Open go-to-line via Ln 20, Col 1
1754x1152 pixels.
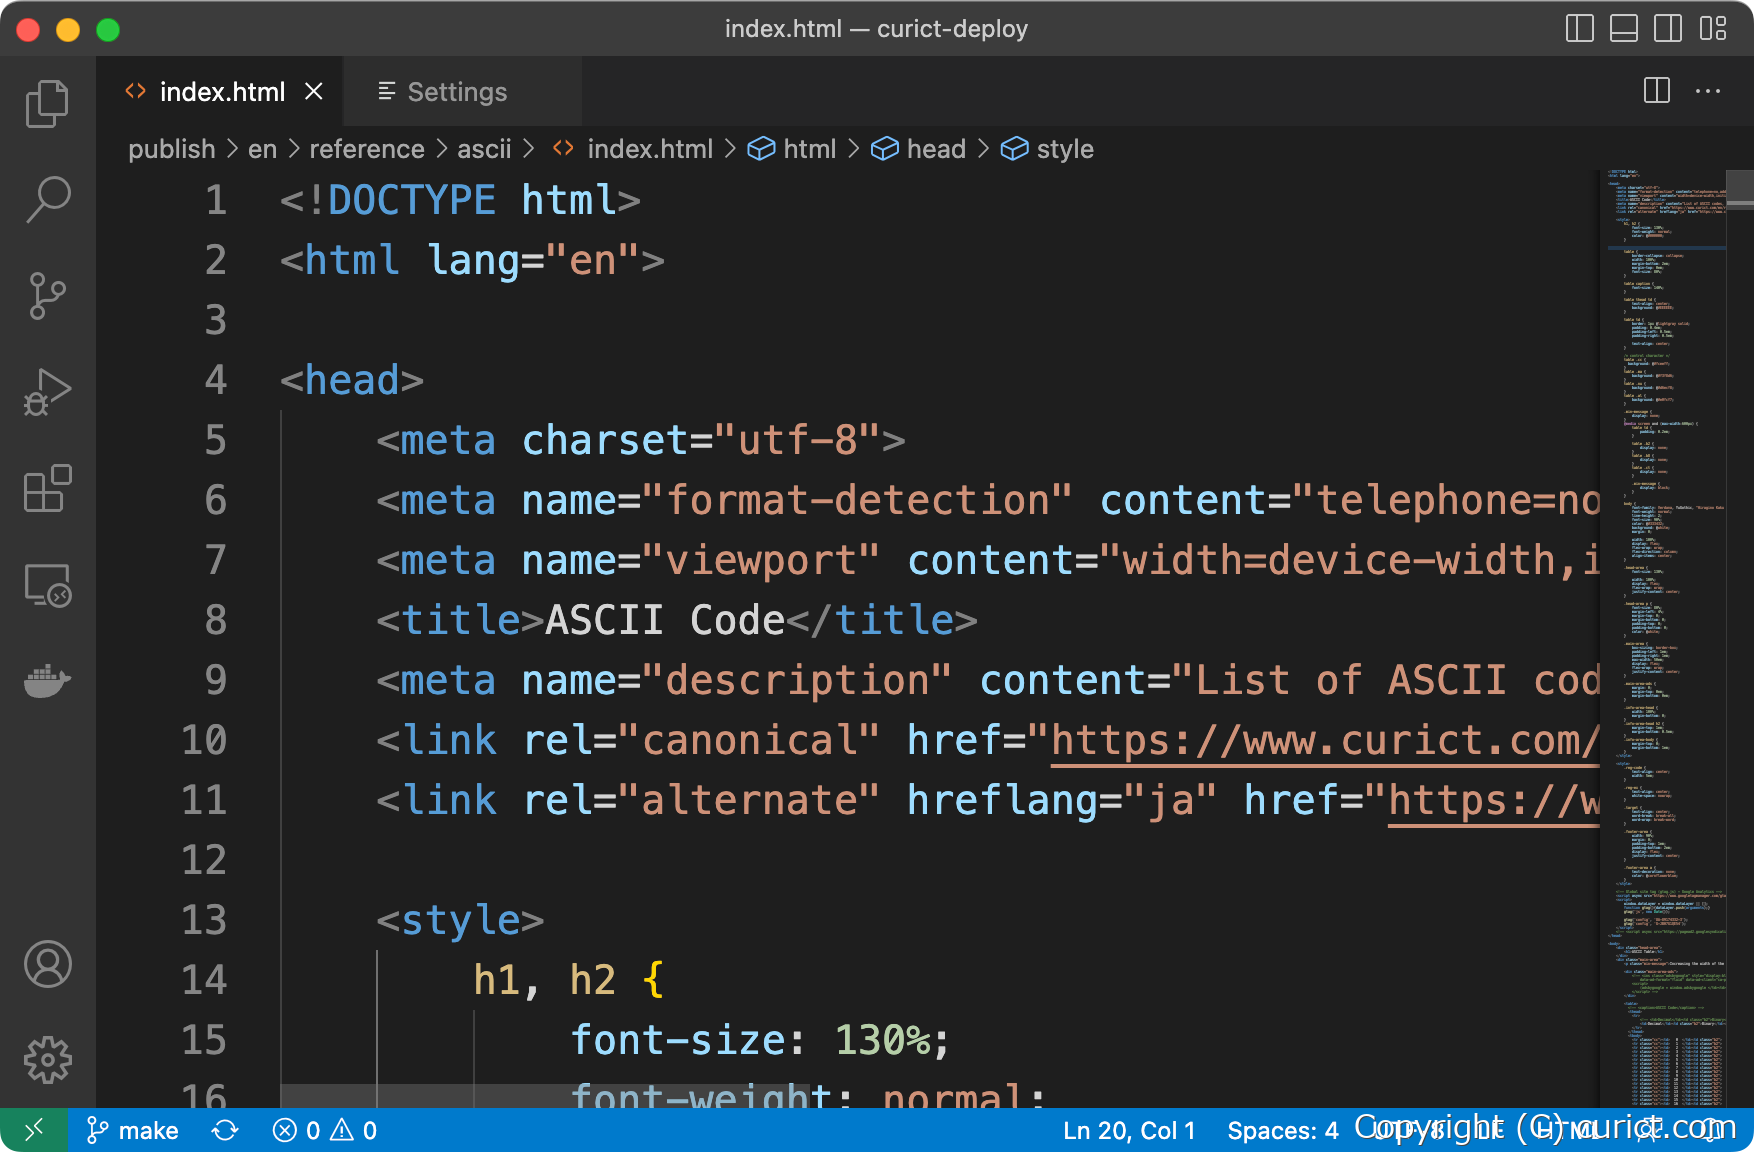(1128, 1129)
